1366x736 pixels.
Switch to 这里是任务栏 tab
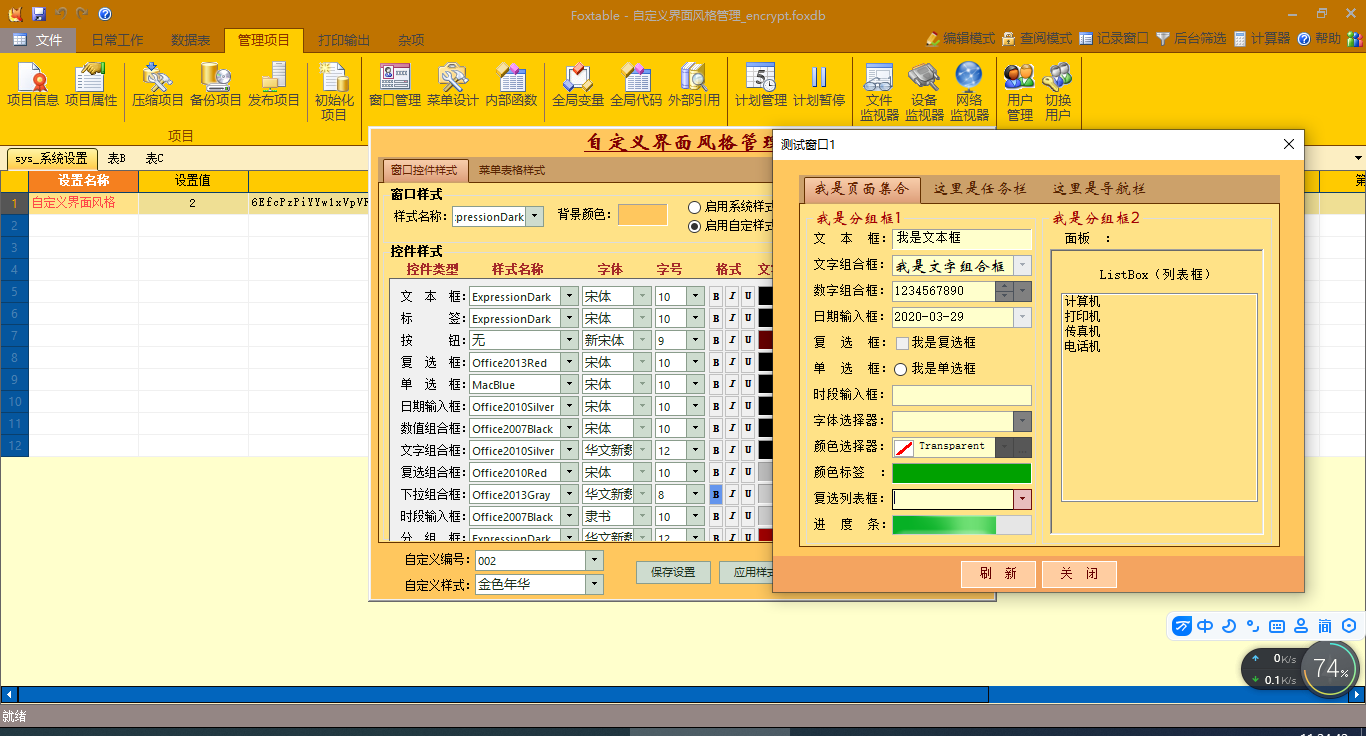click(980, 188)
